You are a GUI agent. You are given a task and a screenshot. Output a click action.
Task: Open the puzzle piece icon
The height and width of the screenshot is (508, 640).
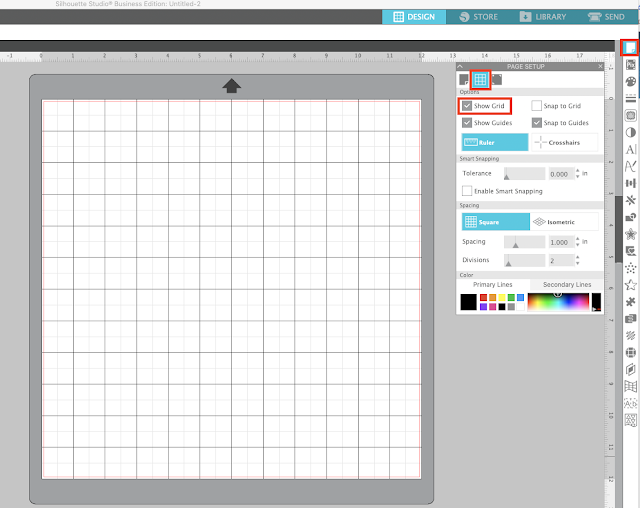pos(631,302)
